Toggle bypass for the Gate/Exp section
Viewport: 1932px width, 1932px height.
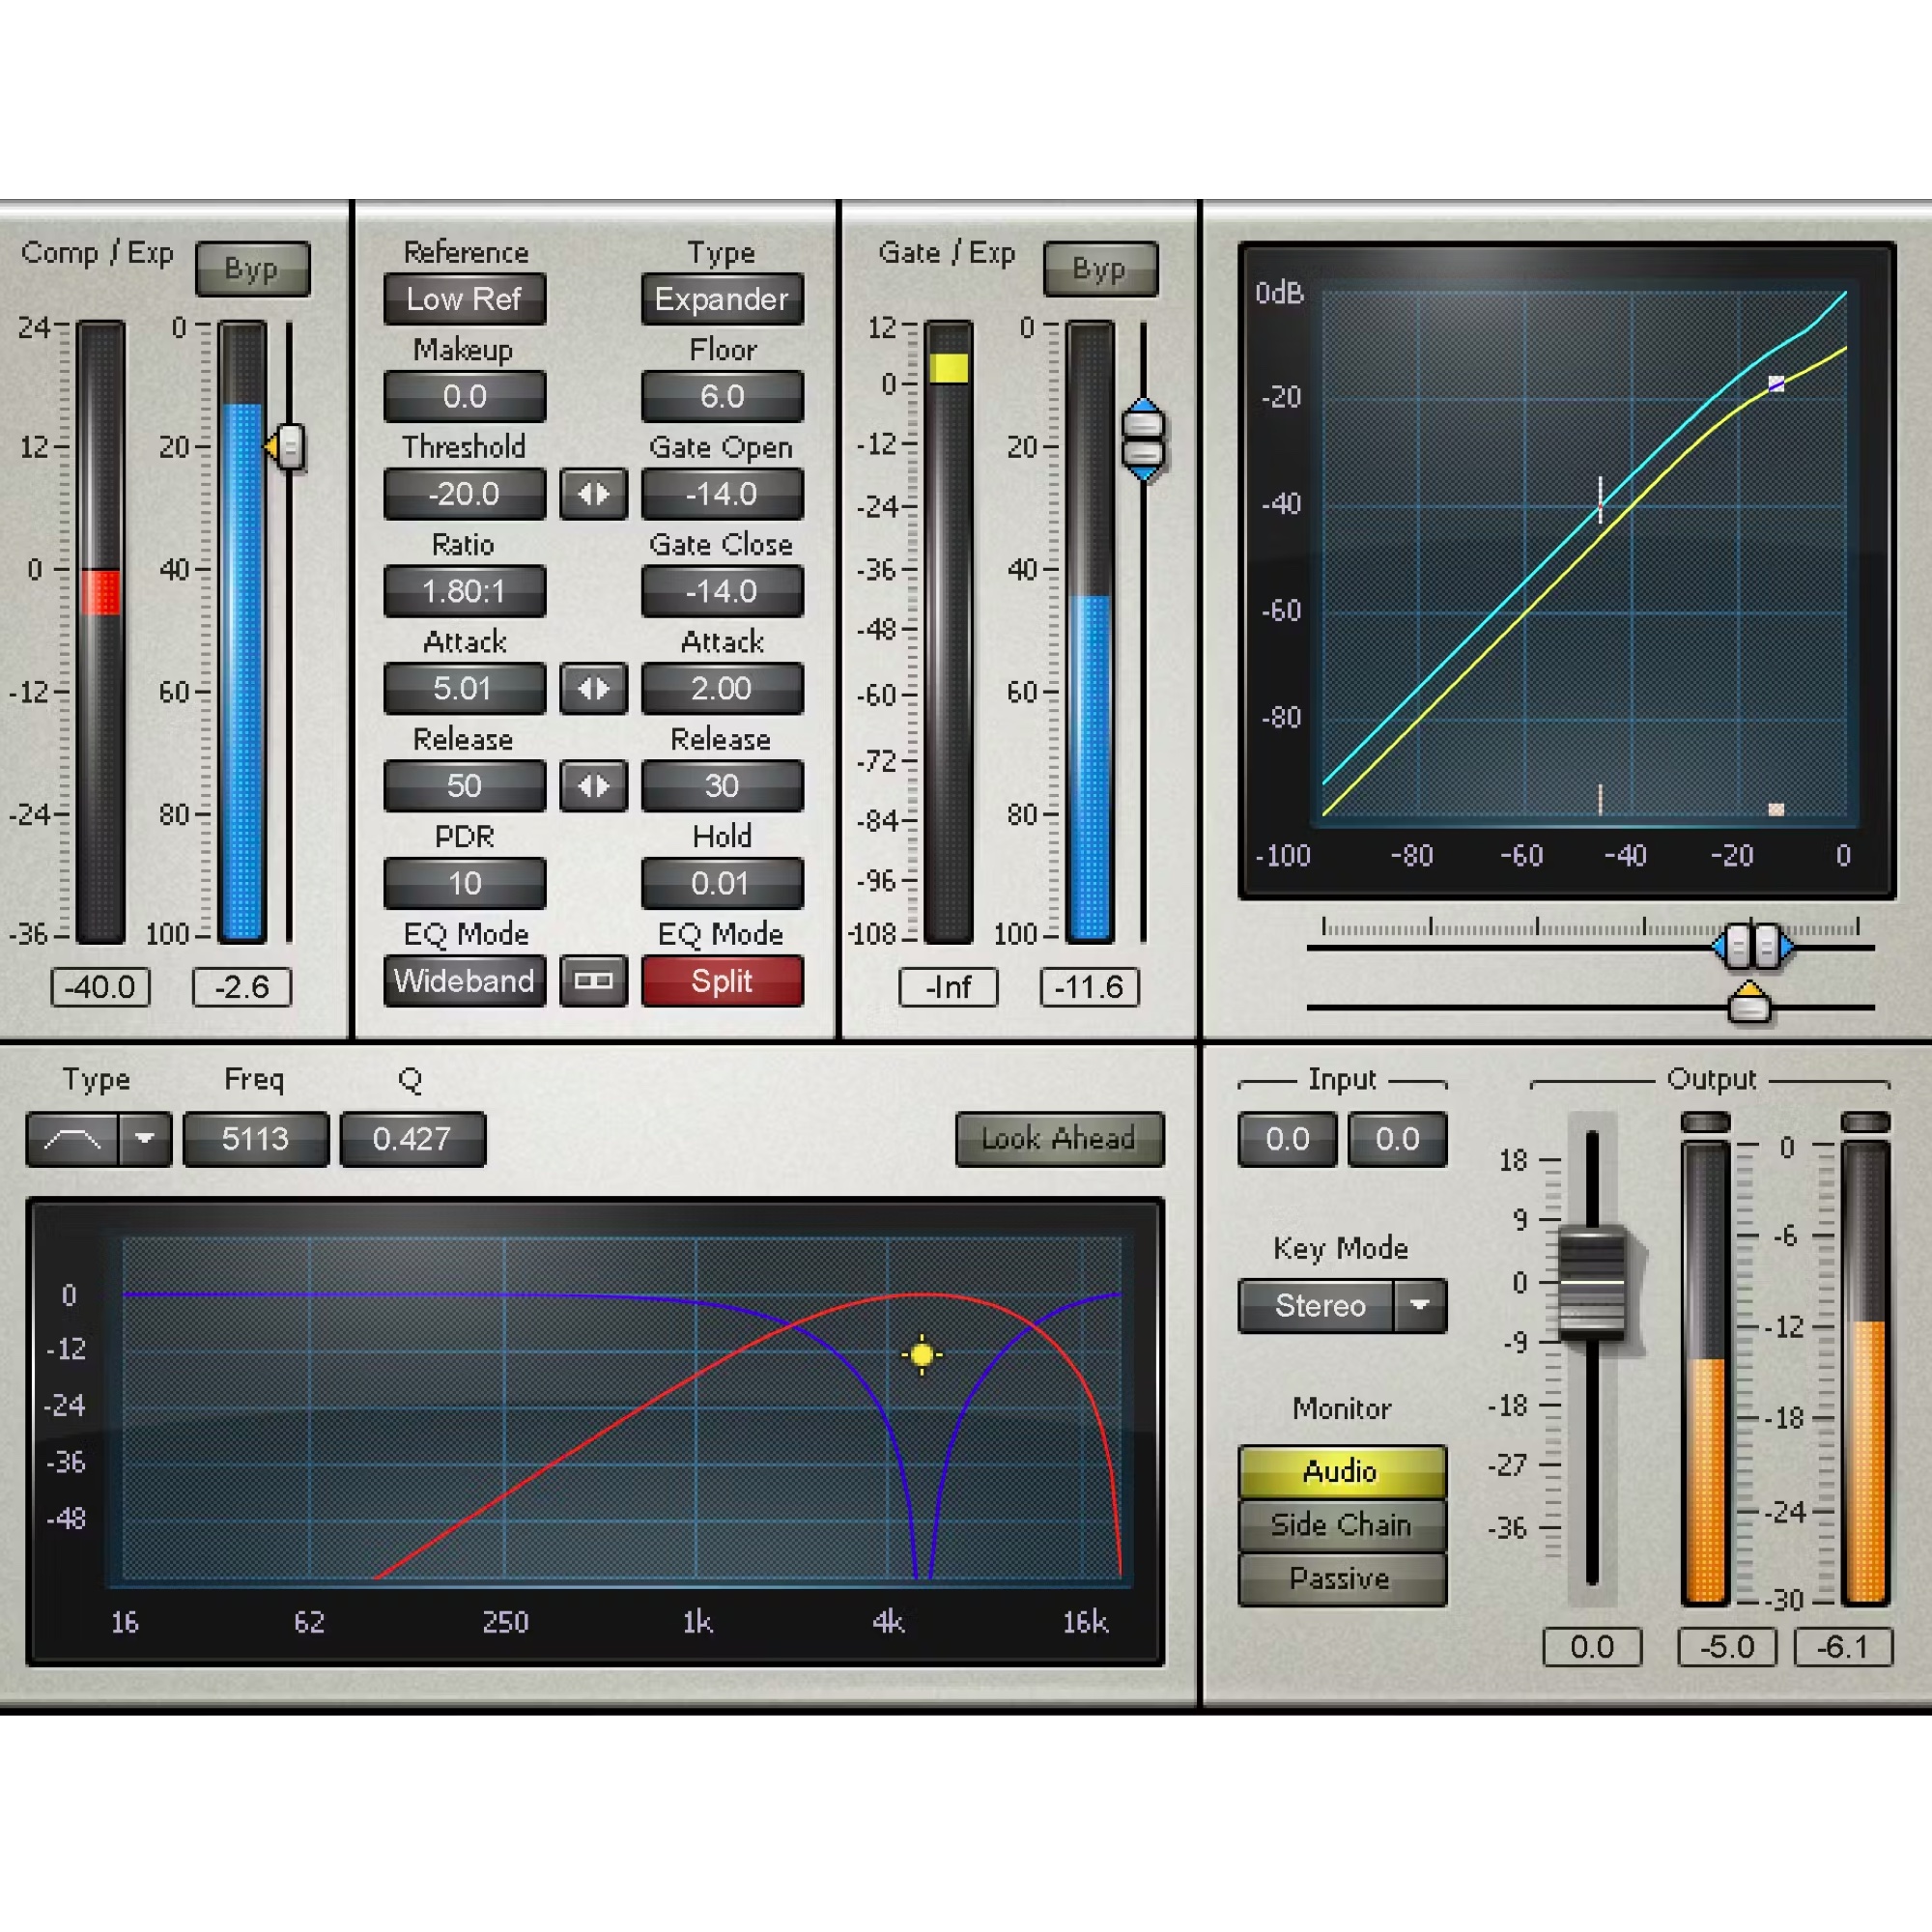(x=1101, y=268)
